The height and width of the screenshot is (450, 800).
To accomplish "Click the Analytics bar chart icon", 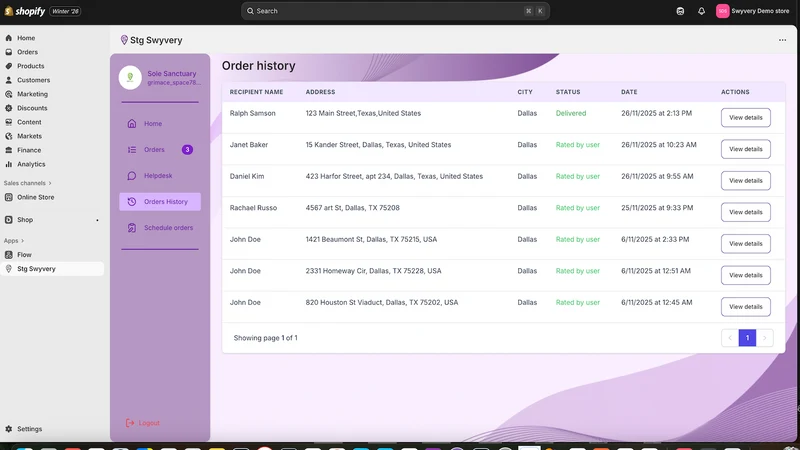I will click(9, 164).
